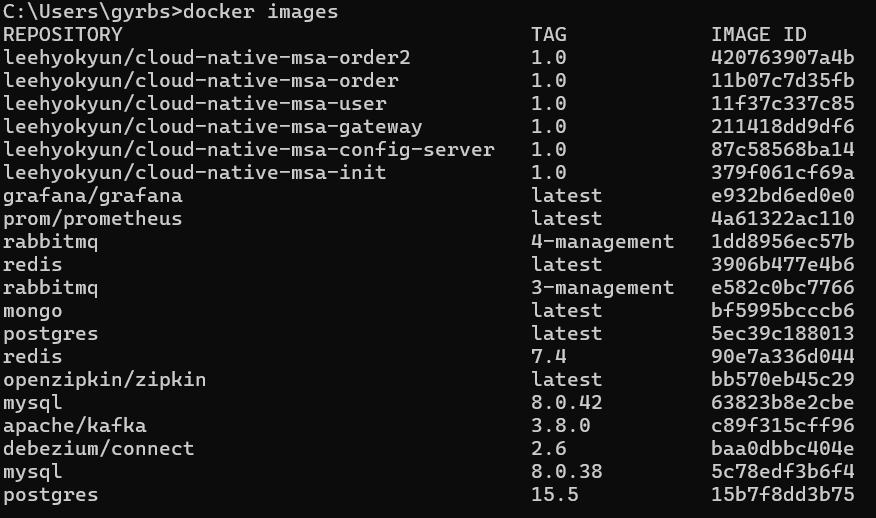Click image ID 420763907a4b
The width and height of the screenshot is (876, 518).
click(783, 58)
